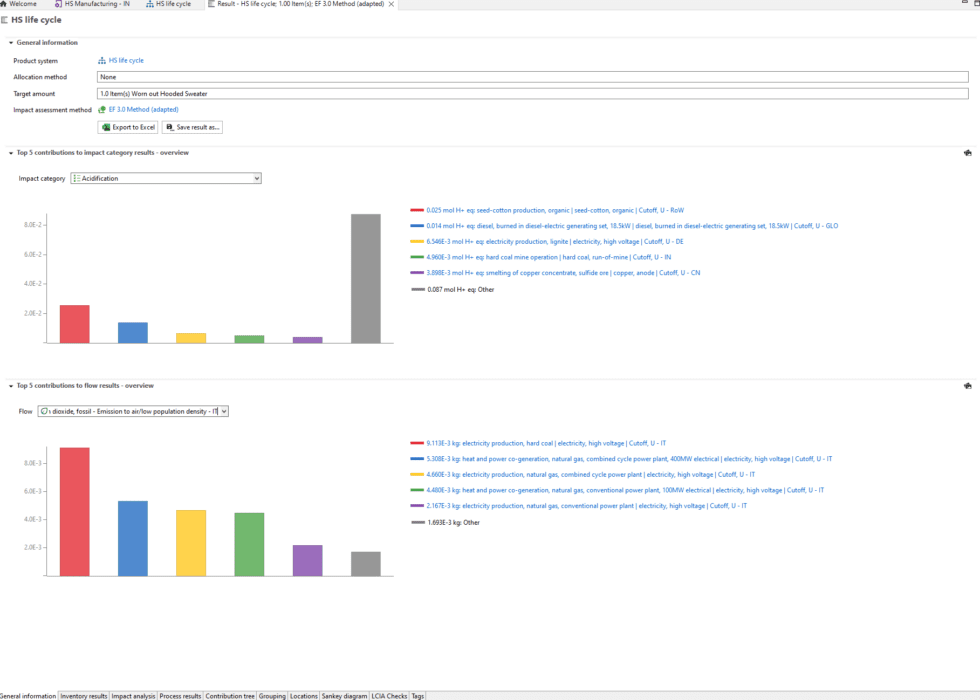Click the red seed-cotton legend color swatch
This screenshot has height=700, width=980.
pyautogui.click(x=417, y=210)
